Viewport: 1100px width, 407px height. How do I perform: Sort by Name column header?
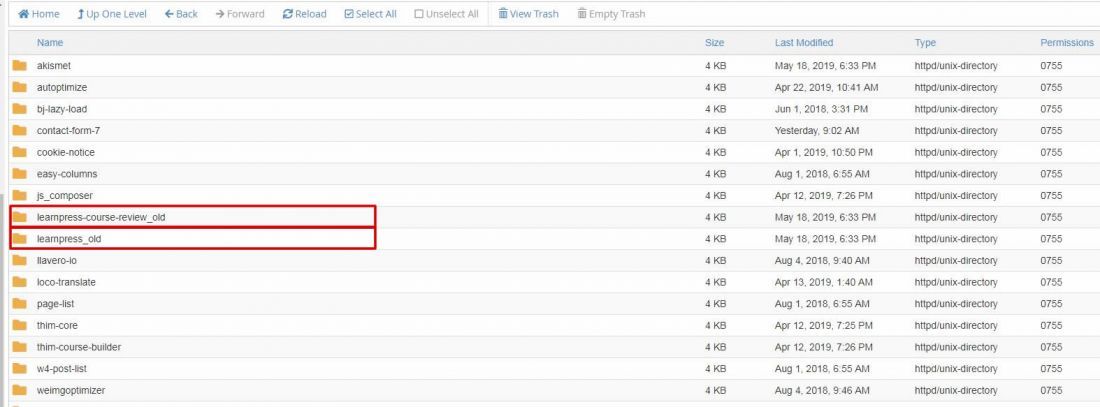(x=50, y=43)
